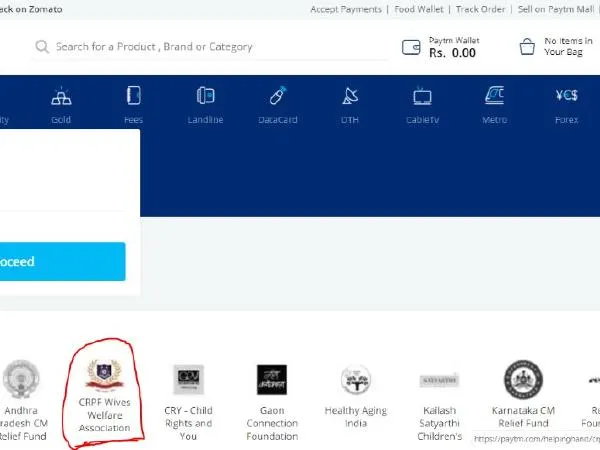This screenshot has height=450, width=600.
Task: Open Sell on Paytm Mall link
Action: coord(556,10)
